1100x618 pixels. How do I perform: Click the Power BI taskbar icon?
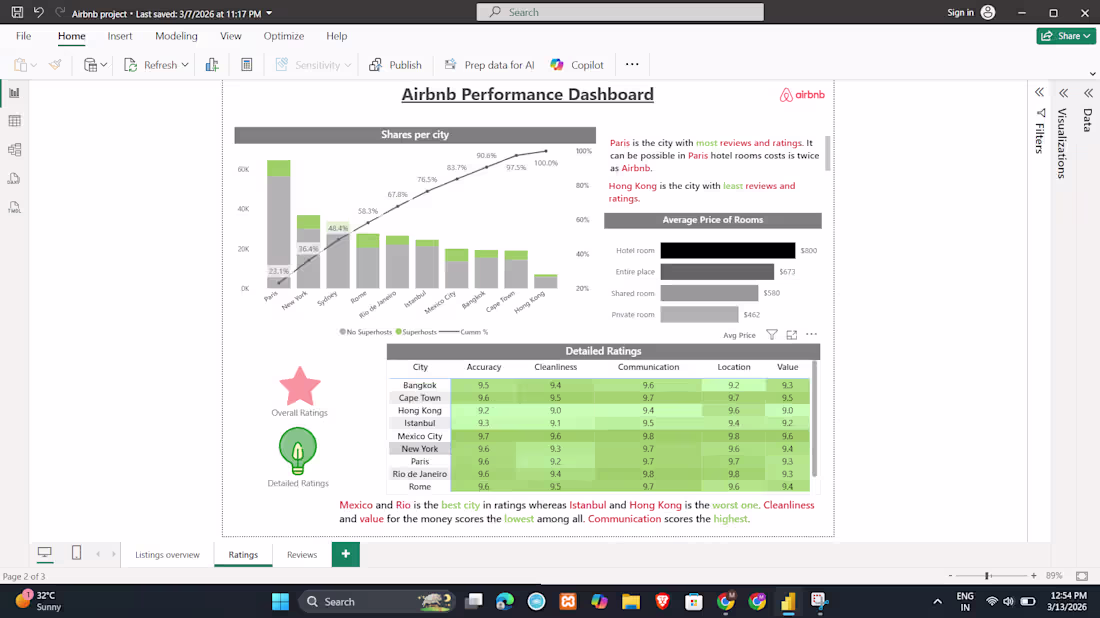(788, 601)
